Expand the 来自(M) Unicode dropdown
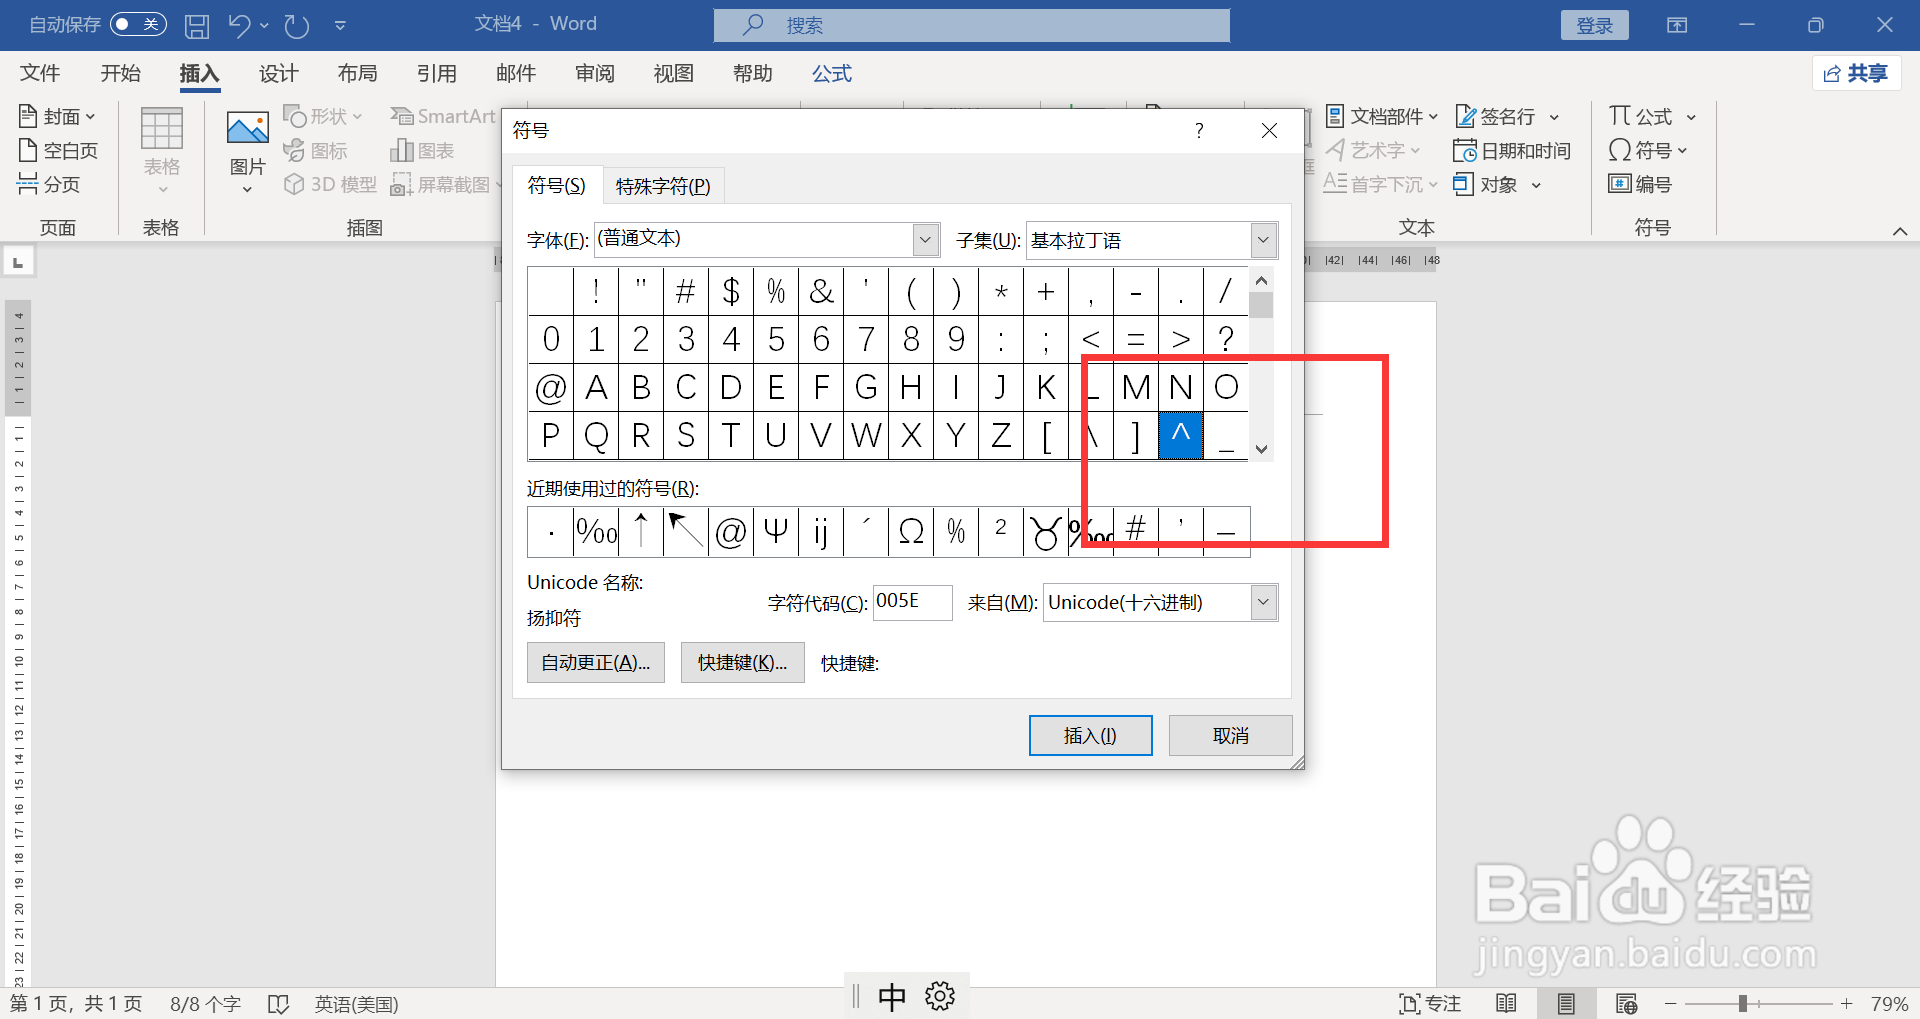 coord(1263,602)
